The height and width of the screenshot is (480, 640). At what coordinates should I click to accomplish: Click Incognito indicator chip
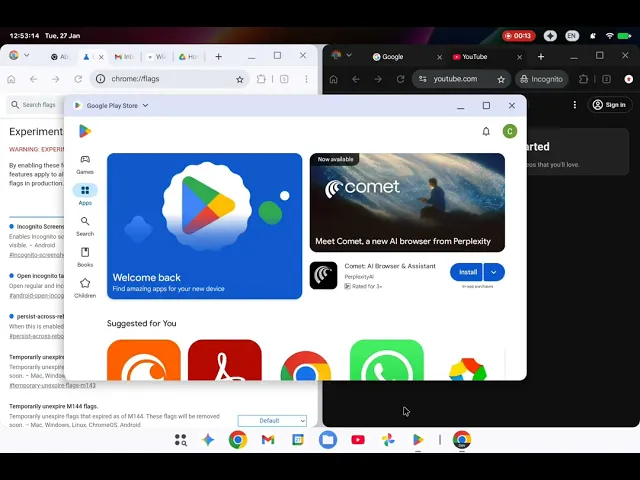point(541,79)
